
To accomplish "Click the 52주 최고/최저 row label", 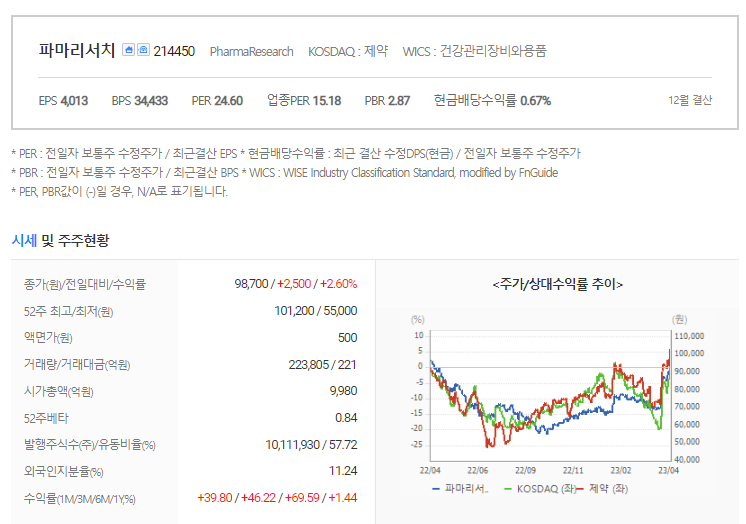I will coord(69,312).
